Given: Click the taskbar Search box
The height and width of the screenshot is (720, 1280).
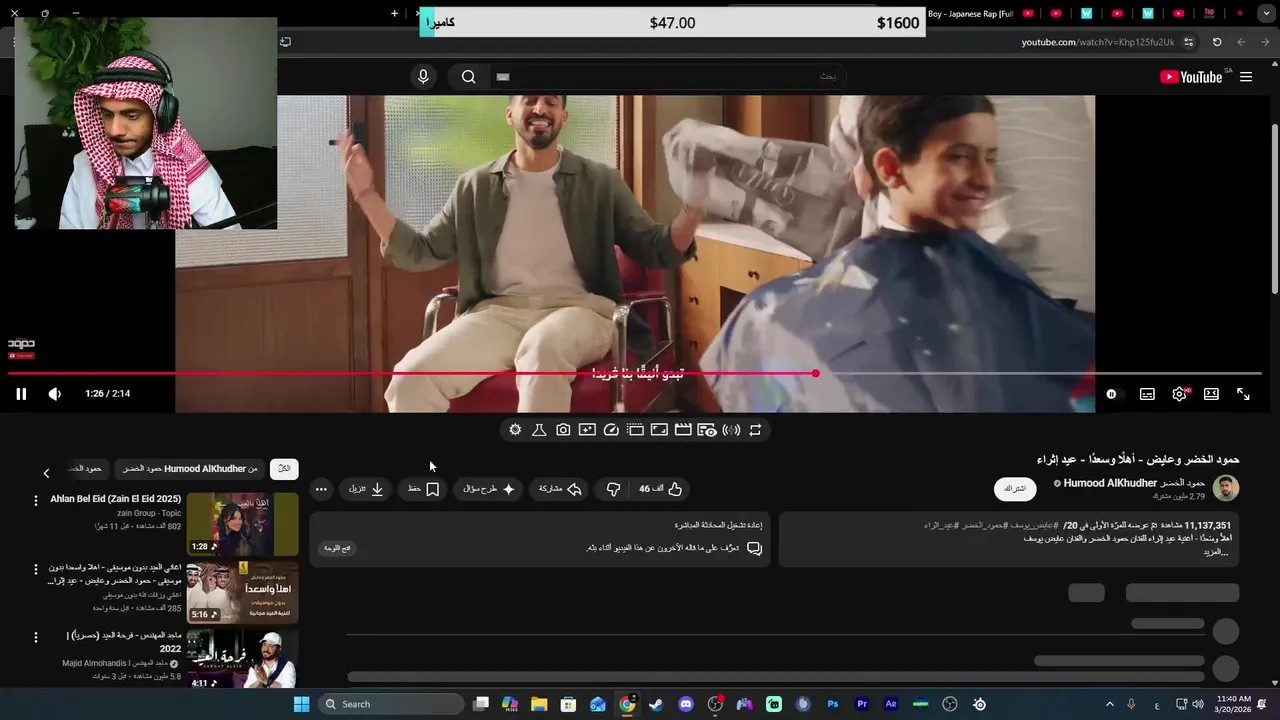Looking at the screenshot, I should pos(391,704).
